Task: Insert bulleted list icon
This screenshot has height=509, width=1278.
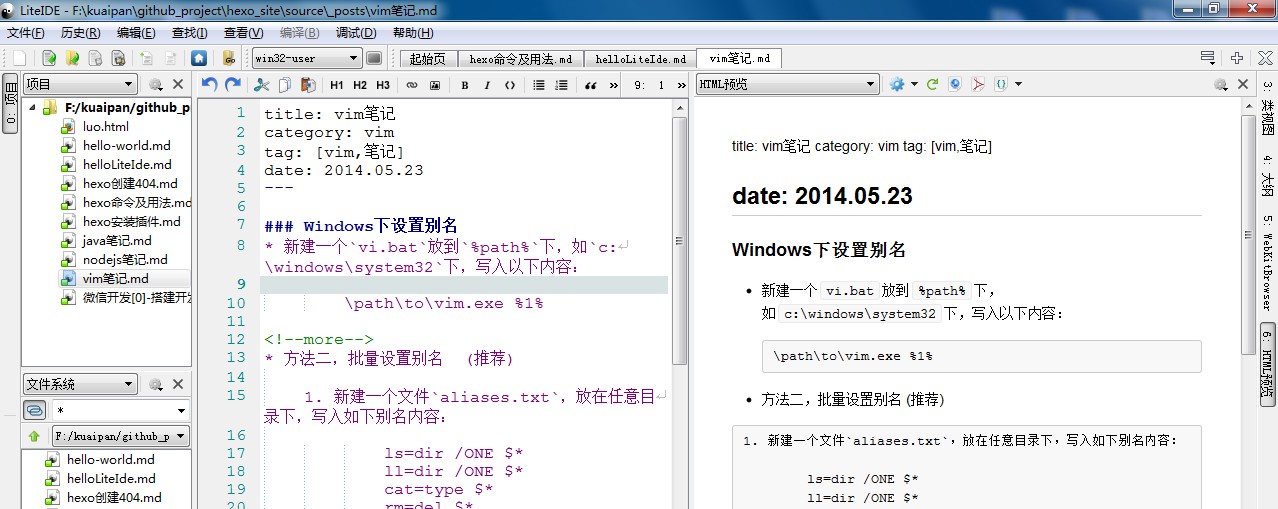Action: click(x=539, y=85)
